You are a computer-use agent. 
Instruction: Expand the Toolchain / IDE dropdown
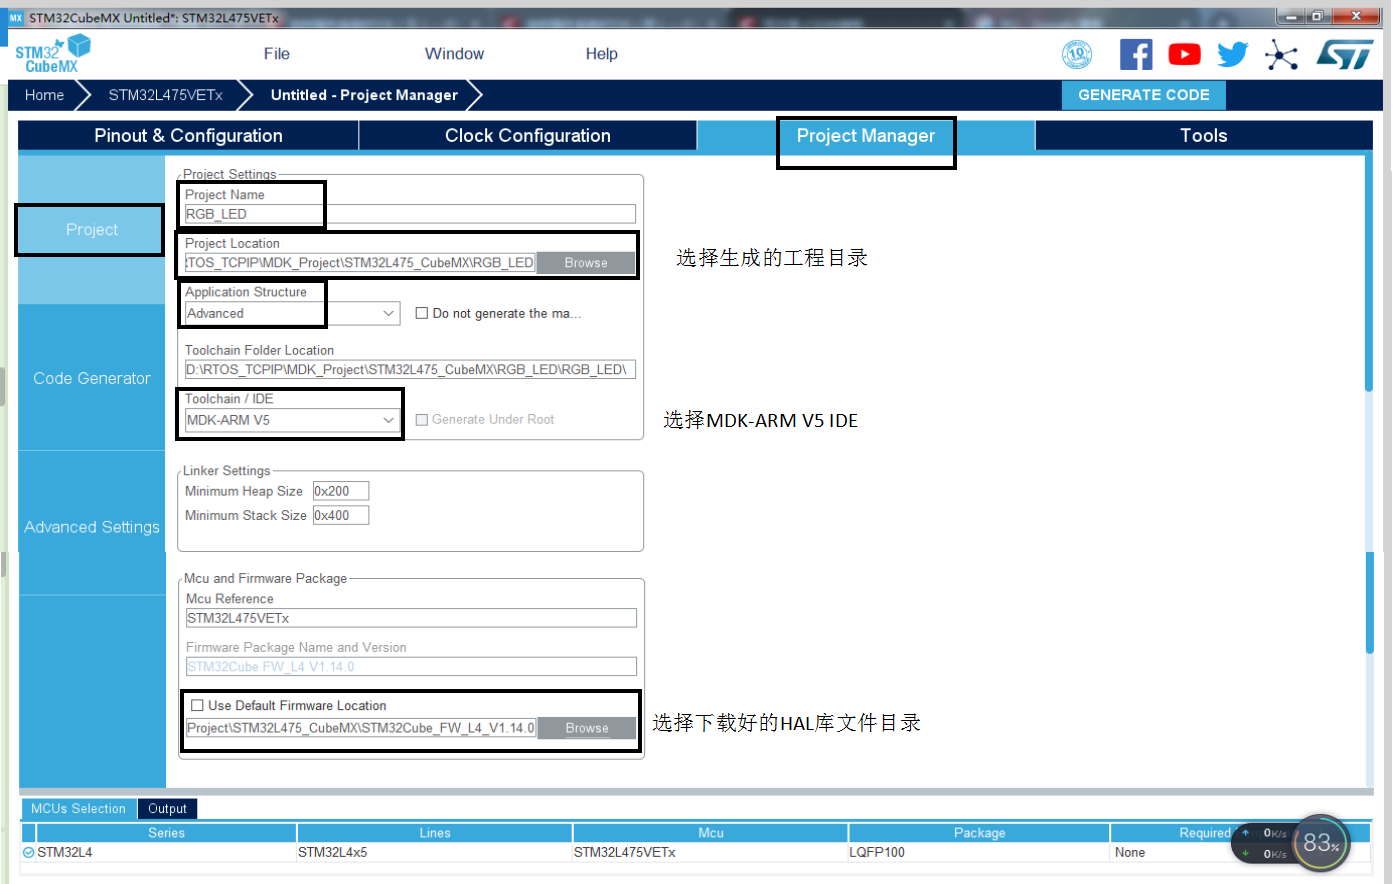pos(391,421)
